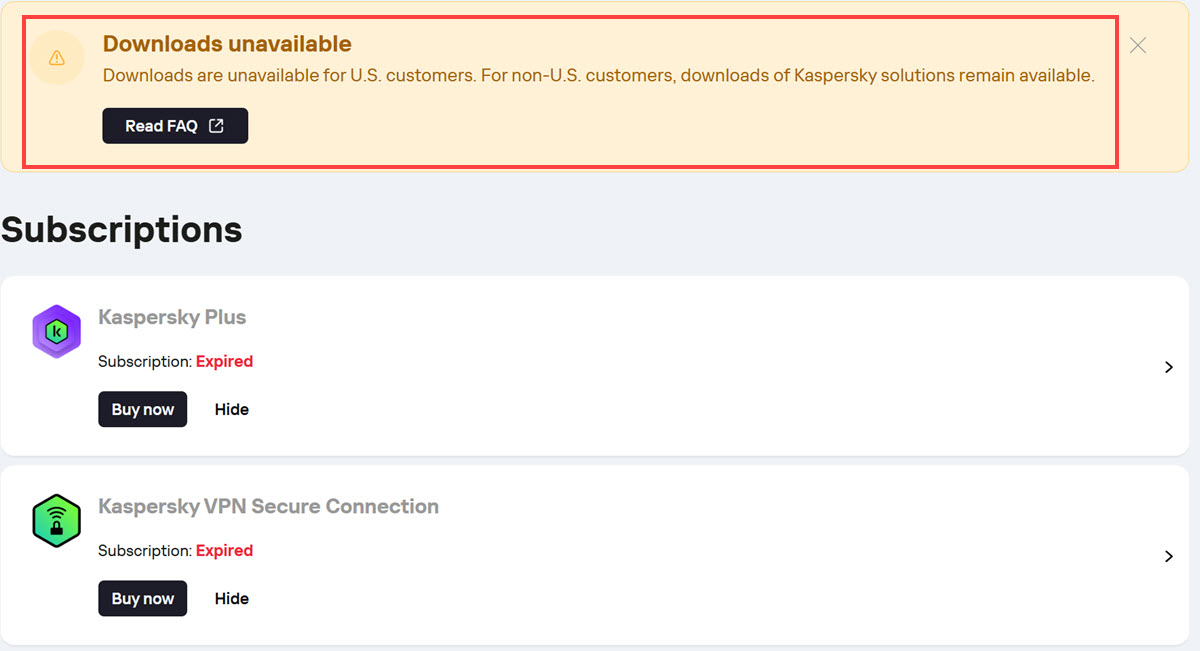Click the U.S. customers downloads message text
The height and width of the screenshot is (651, 1200).
599,76
